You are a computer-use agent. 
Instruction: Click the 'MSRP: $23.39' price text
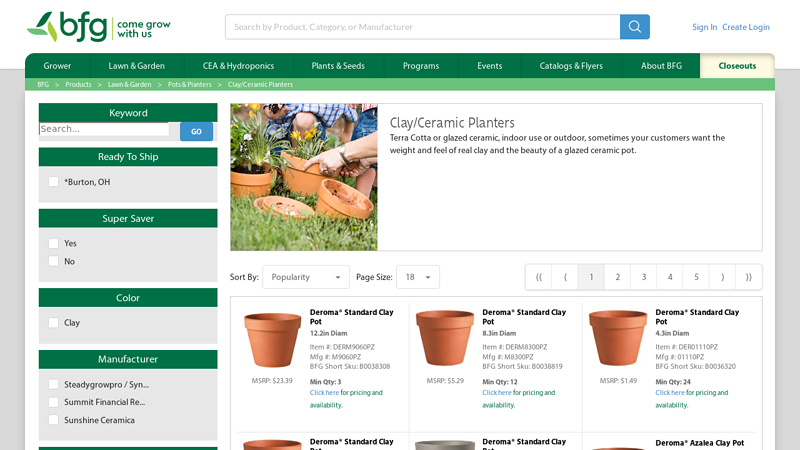[272, 381]
